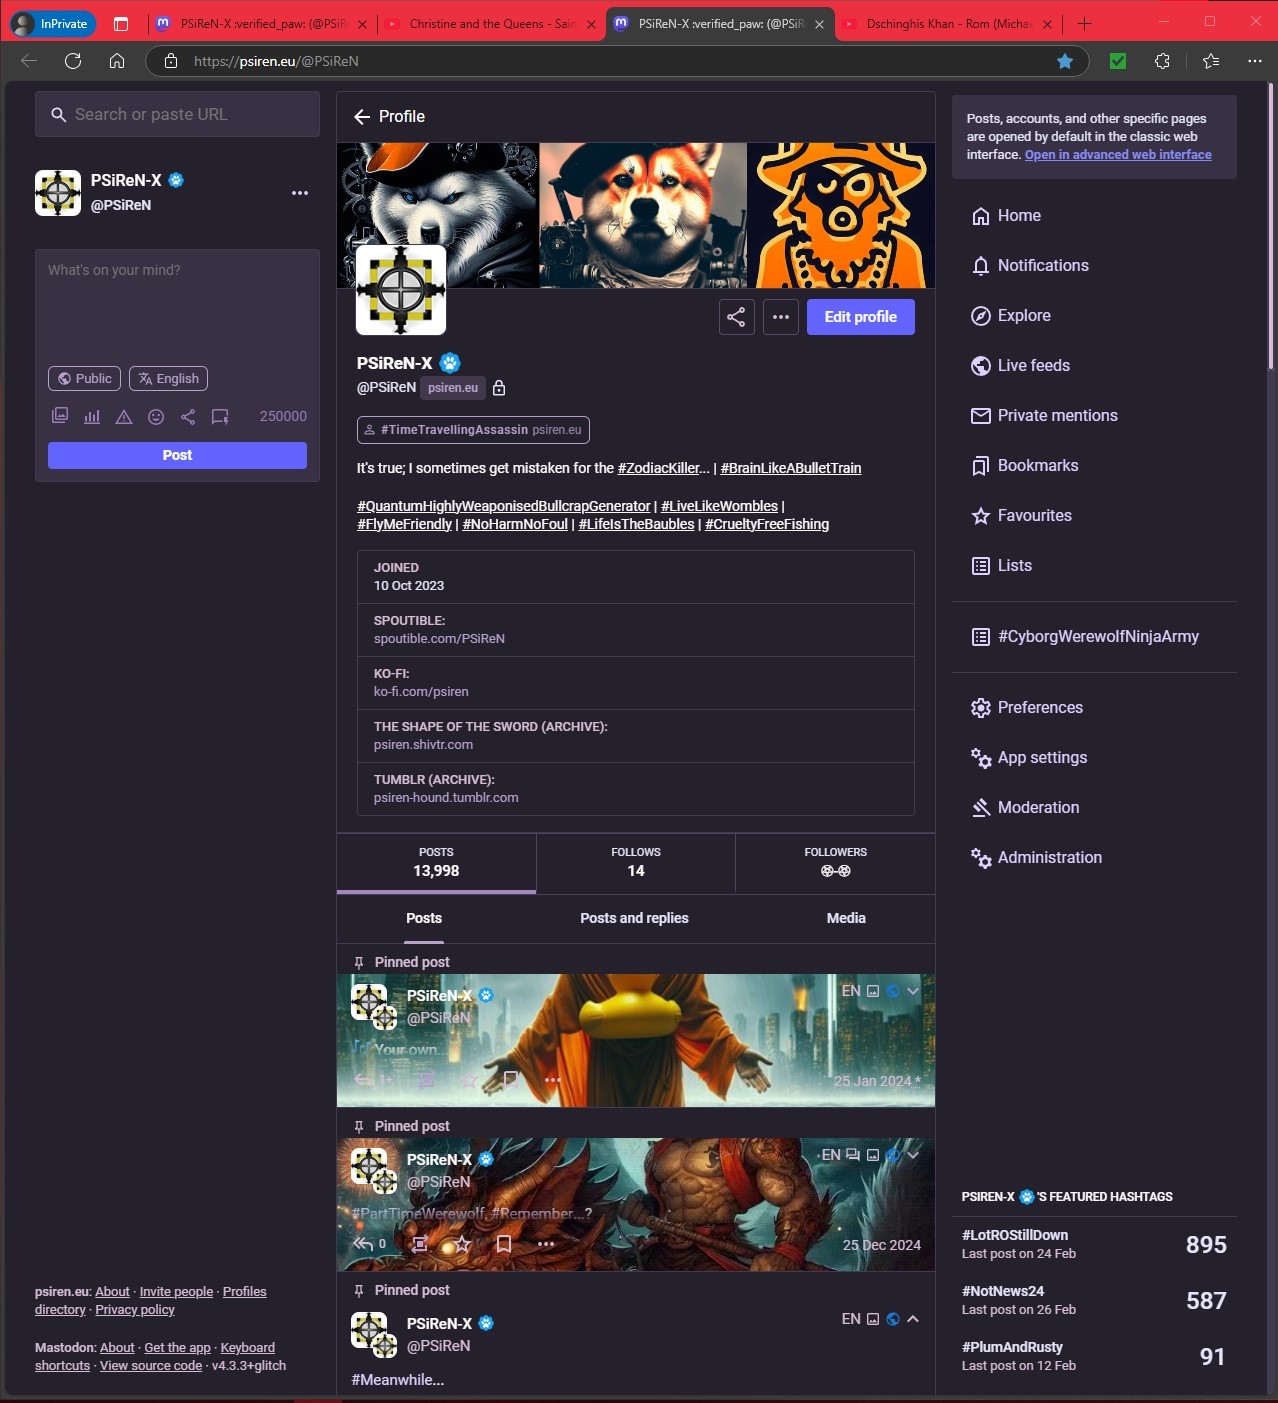Image resolution: width=1278 pixels, height=1403 pixels.
Task: Focus the Search or paste URL field
Action: pos(177,114)
